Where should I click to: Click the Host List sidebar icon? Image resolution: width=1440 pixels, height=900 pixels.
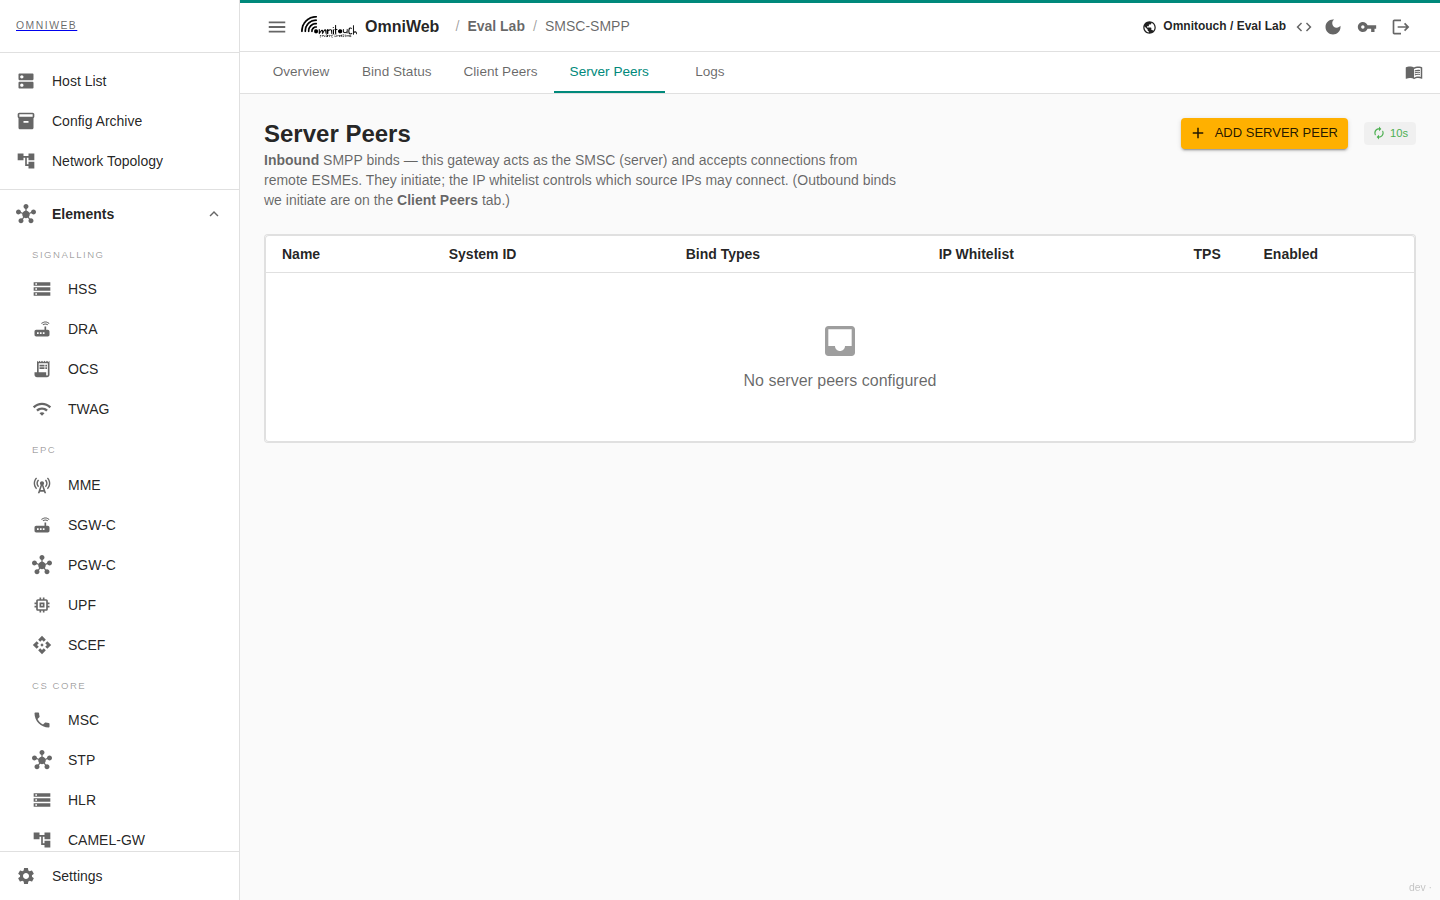26,81
